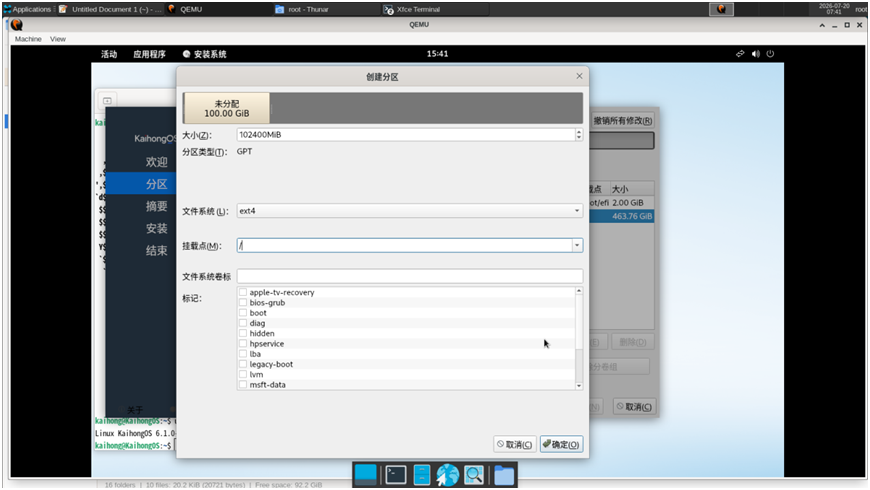Toggle the apple-tv-recovery flag checkbox
870x490 pixels.
click(x=243, y=292)
